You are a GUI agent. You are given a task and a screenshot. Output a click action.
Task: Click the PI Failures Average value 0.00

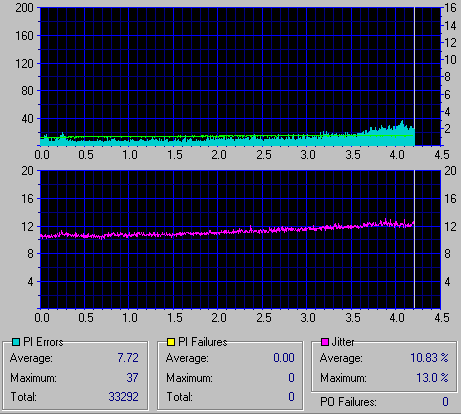point(284,358)
